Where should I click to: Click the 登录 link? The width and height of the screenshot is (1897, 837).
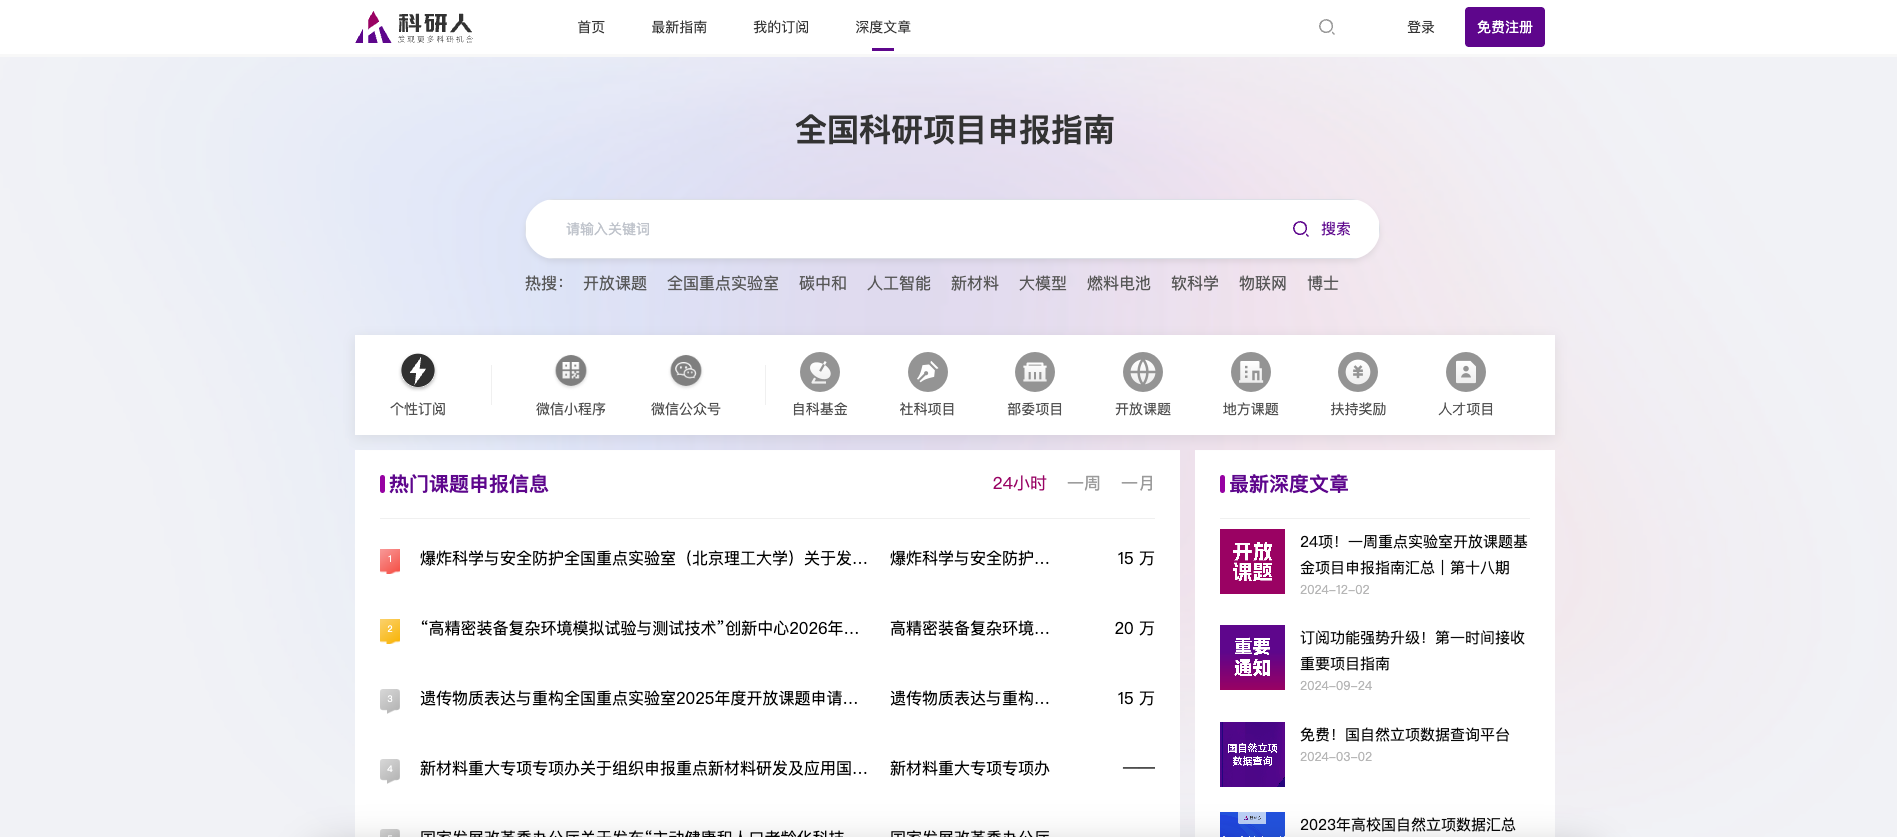[1421, 27]
